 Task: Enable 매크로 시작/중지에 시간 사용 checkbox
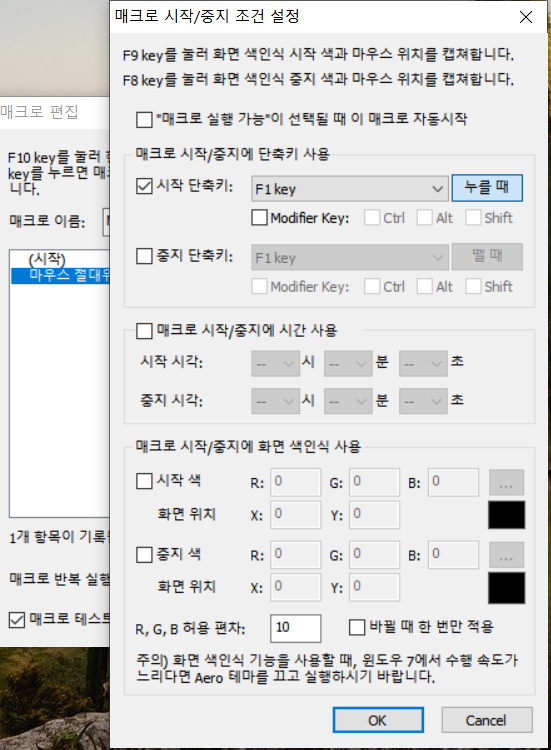click(x=144, y=331)
